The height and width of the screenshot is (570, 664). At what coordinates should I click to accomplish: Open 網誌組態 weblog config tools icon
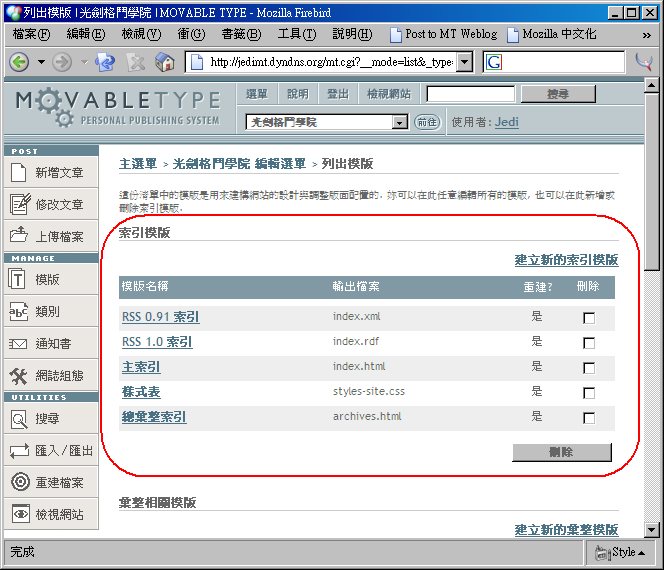[18, 376]
